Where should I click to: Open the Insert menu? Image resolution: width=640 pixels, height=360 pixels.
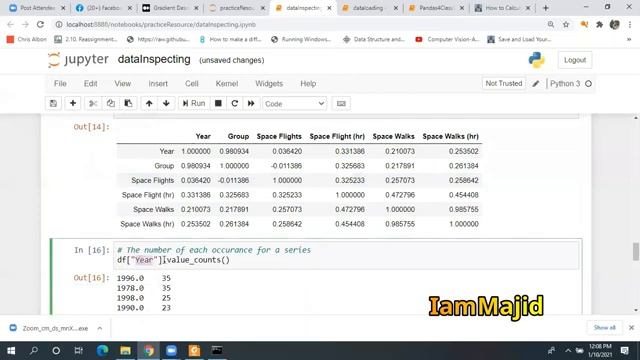click(x=158, y=84)
